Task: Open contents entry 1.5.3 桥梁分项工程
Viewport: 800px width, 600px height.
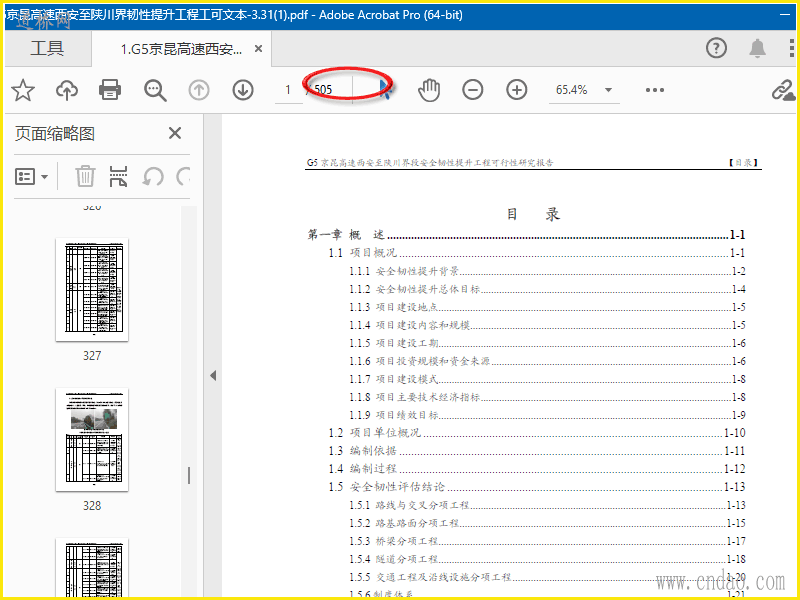Action: (x=547, y=541)
